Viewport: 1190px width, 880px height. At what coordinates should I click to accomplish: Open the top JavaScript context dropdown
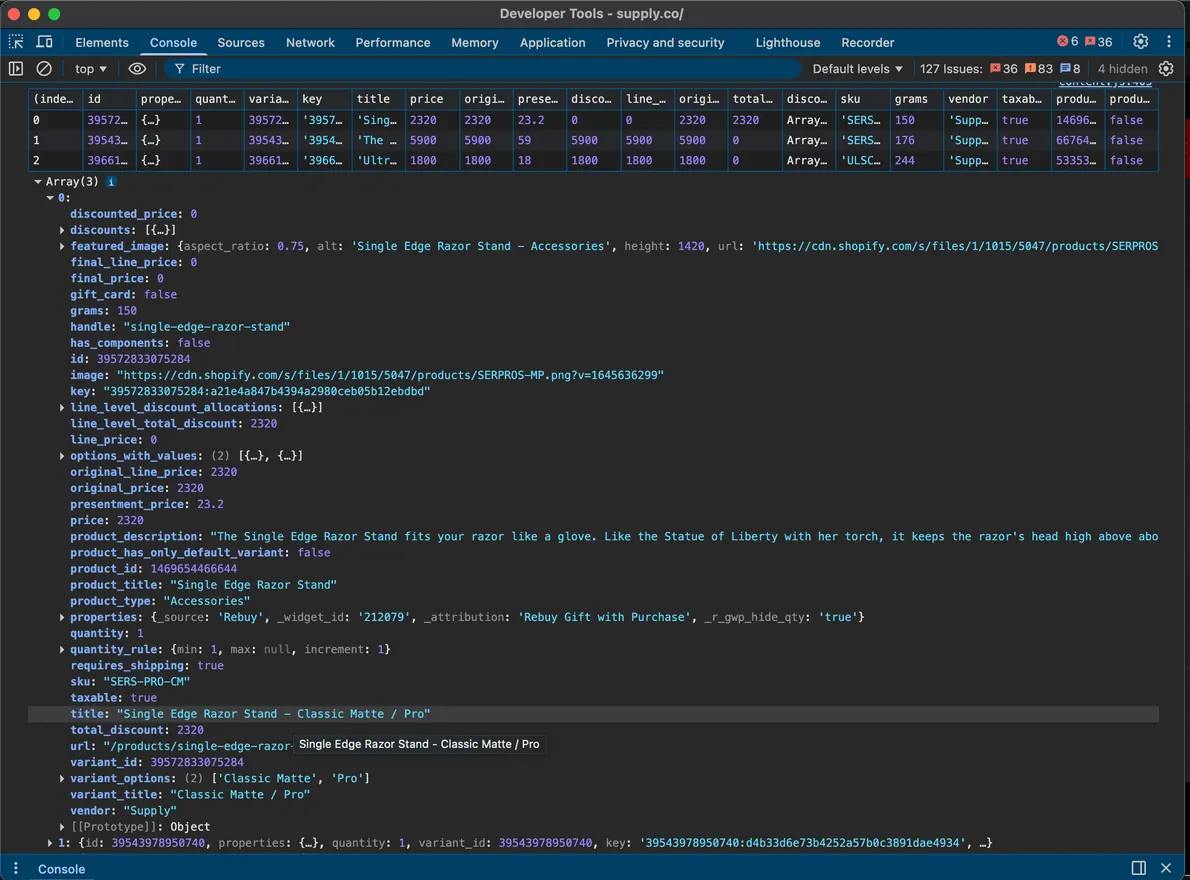pyautogui.click(x=90, y=68)
